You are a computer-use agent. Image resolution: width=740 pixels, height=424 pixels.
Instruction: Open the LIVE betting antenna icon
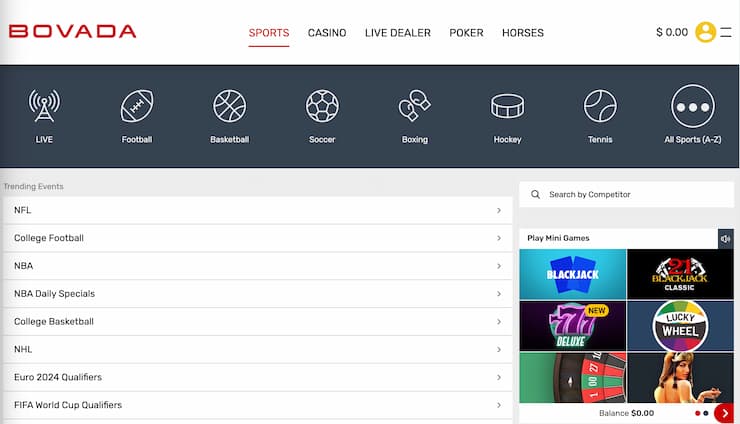click(x=44, y=106)
